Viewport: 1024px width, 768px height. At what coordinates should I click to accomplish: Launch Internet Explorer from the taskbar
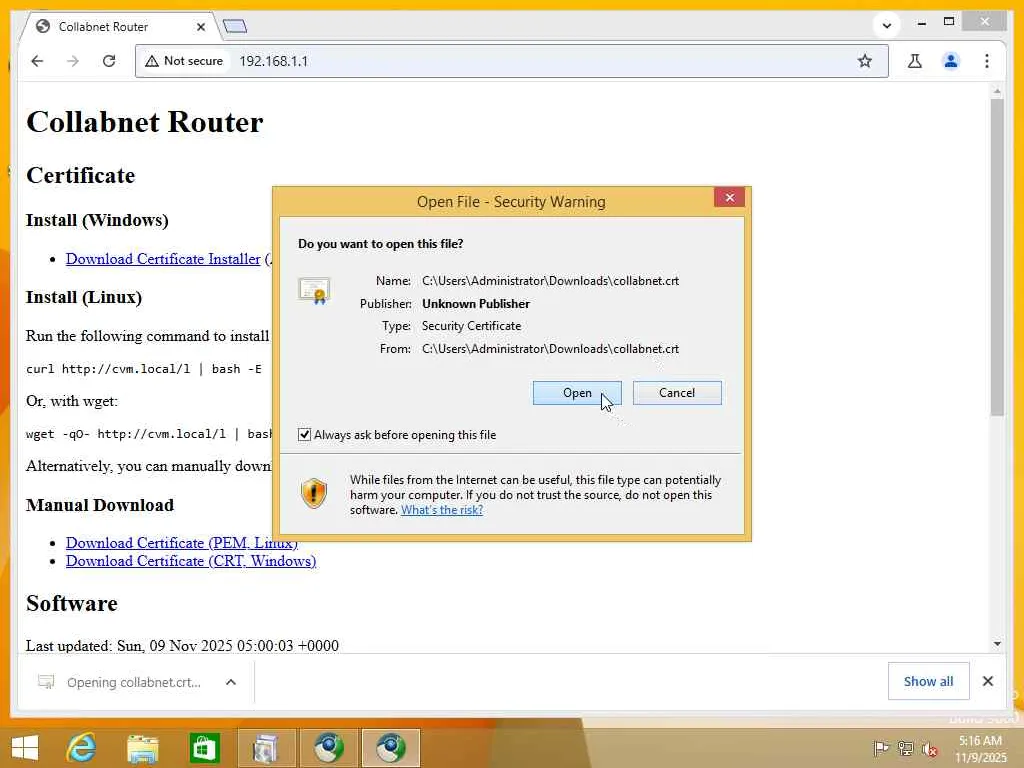[x=82, y=748]
